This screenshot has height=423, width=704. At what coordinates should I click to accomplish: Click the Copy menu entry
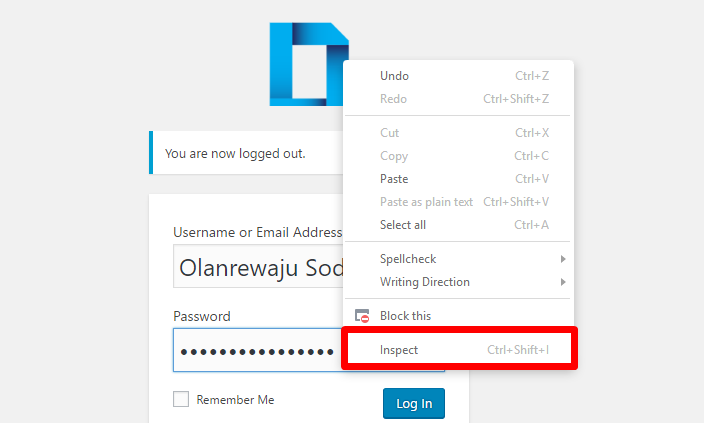coord(458,156)
